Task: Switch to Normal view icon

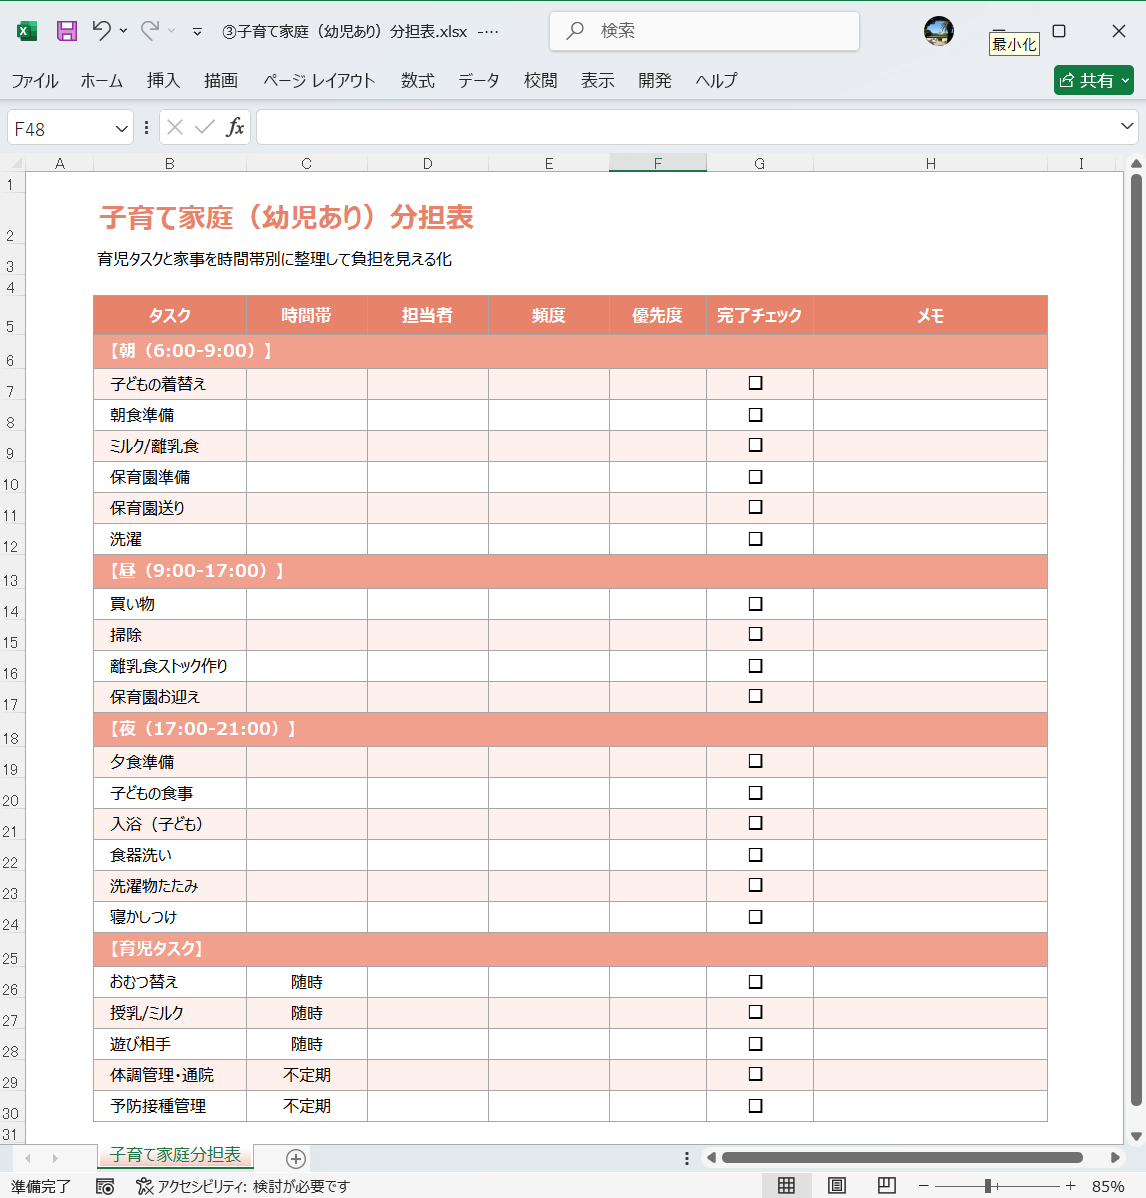Action: pyautogui.click(x=786, y=1185)
